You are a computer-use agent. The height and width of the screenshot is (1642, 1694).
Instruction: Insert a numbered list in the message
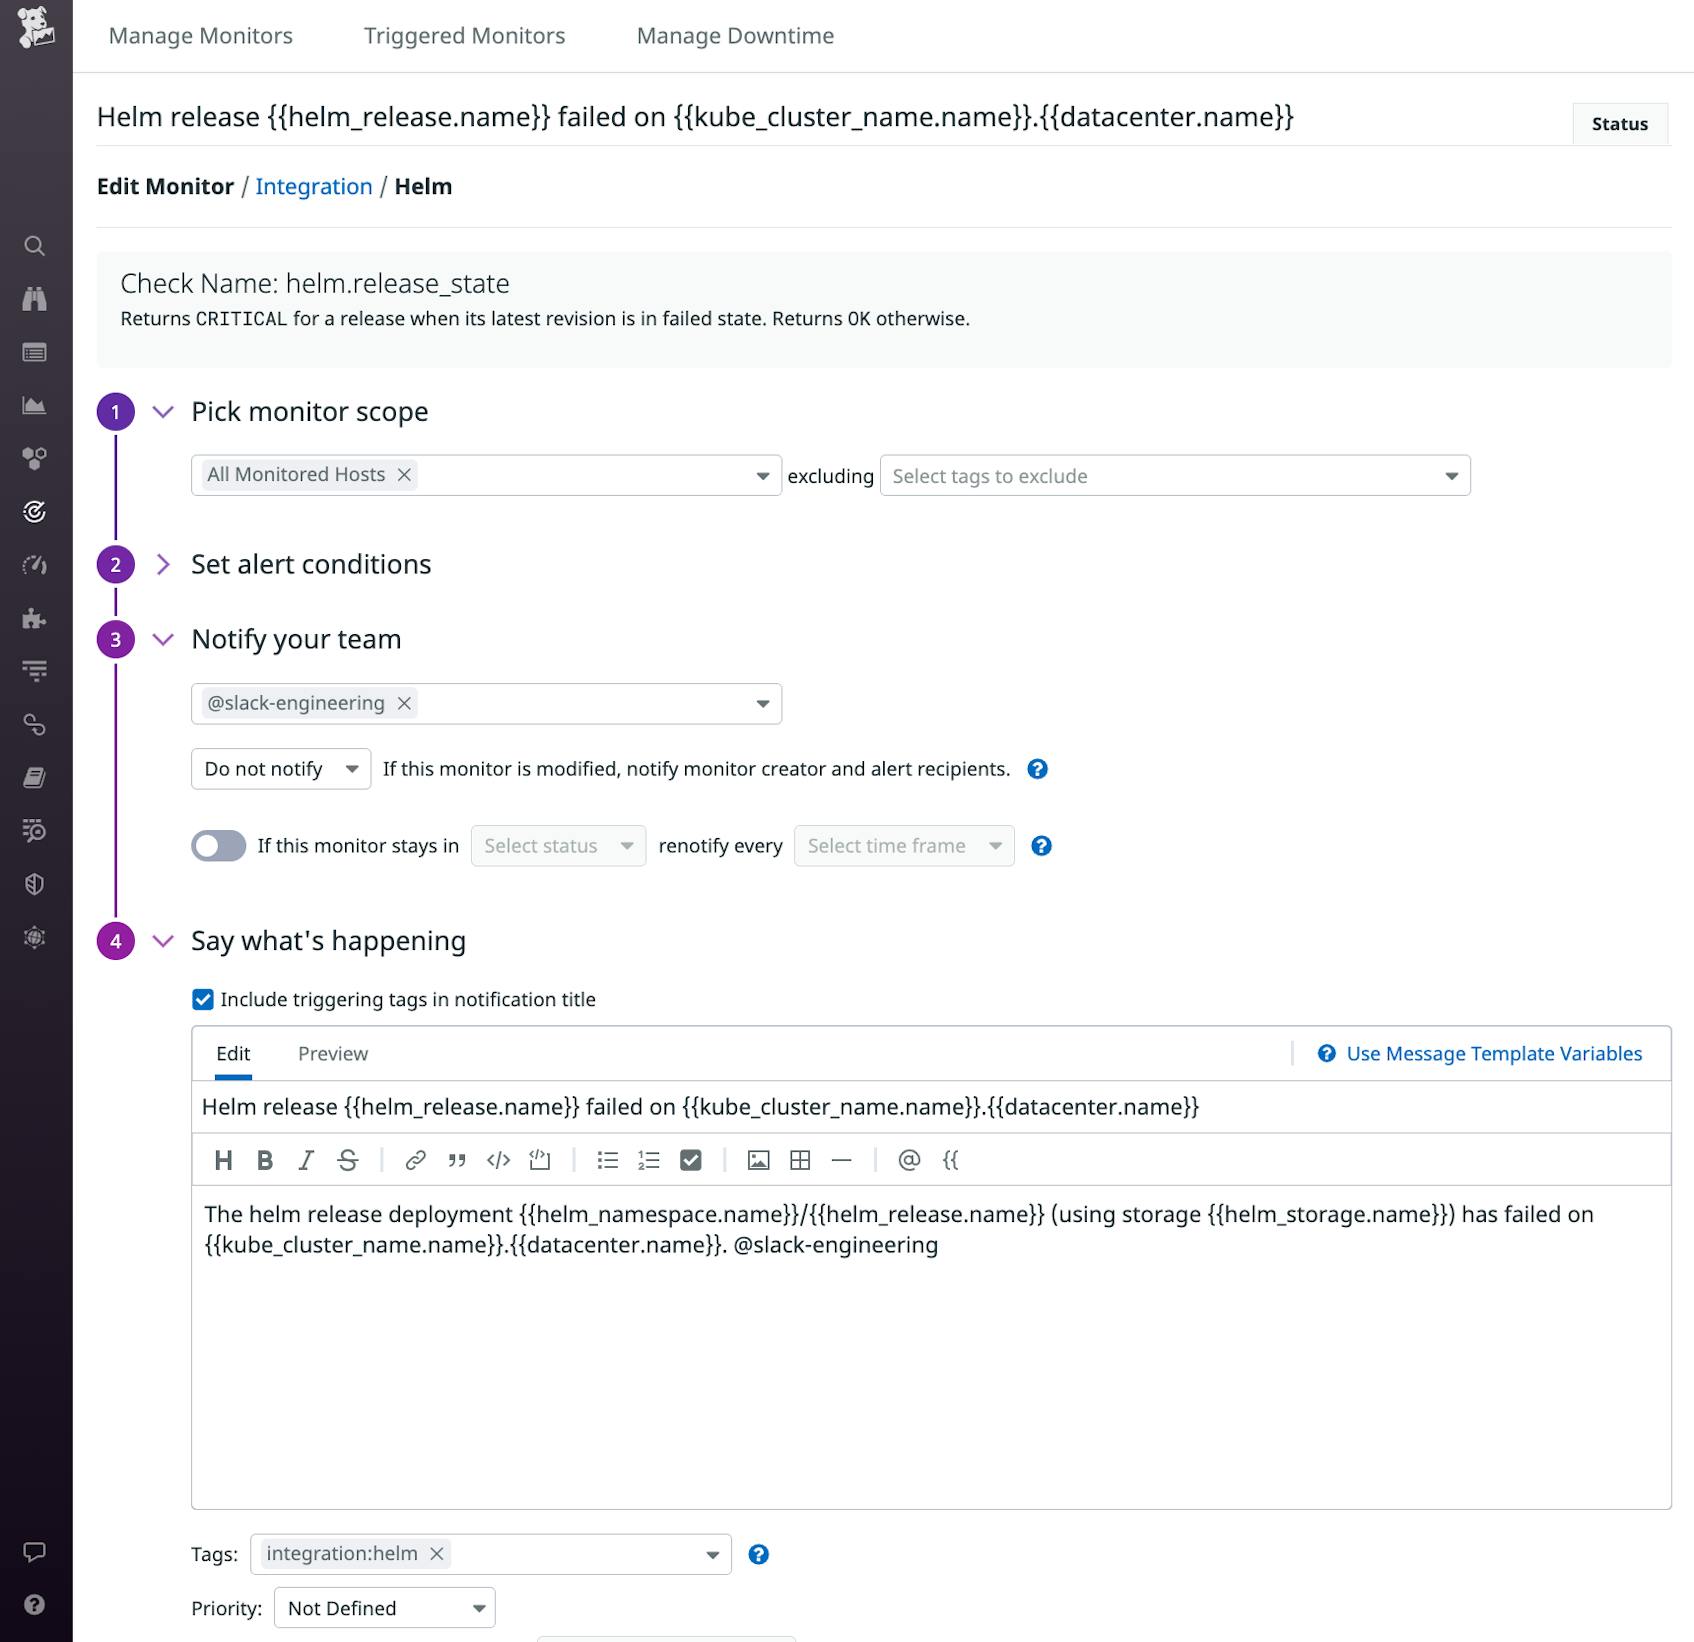(x=648, y=1160)
